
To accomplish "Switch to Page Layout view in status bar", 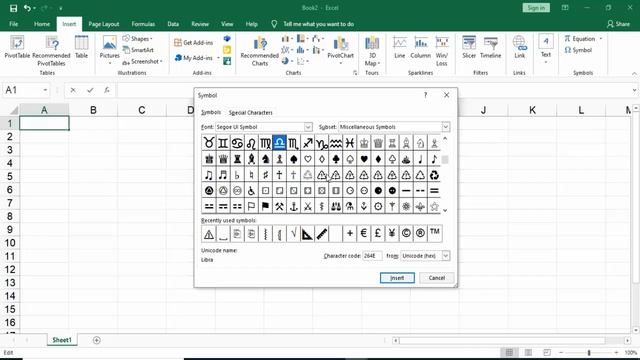I will click(528, 352).
